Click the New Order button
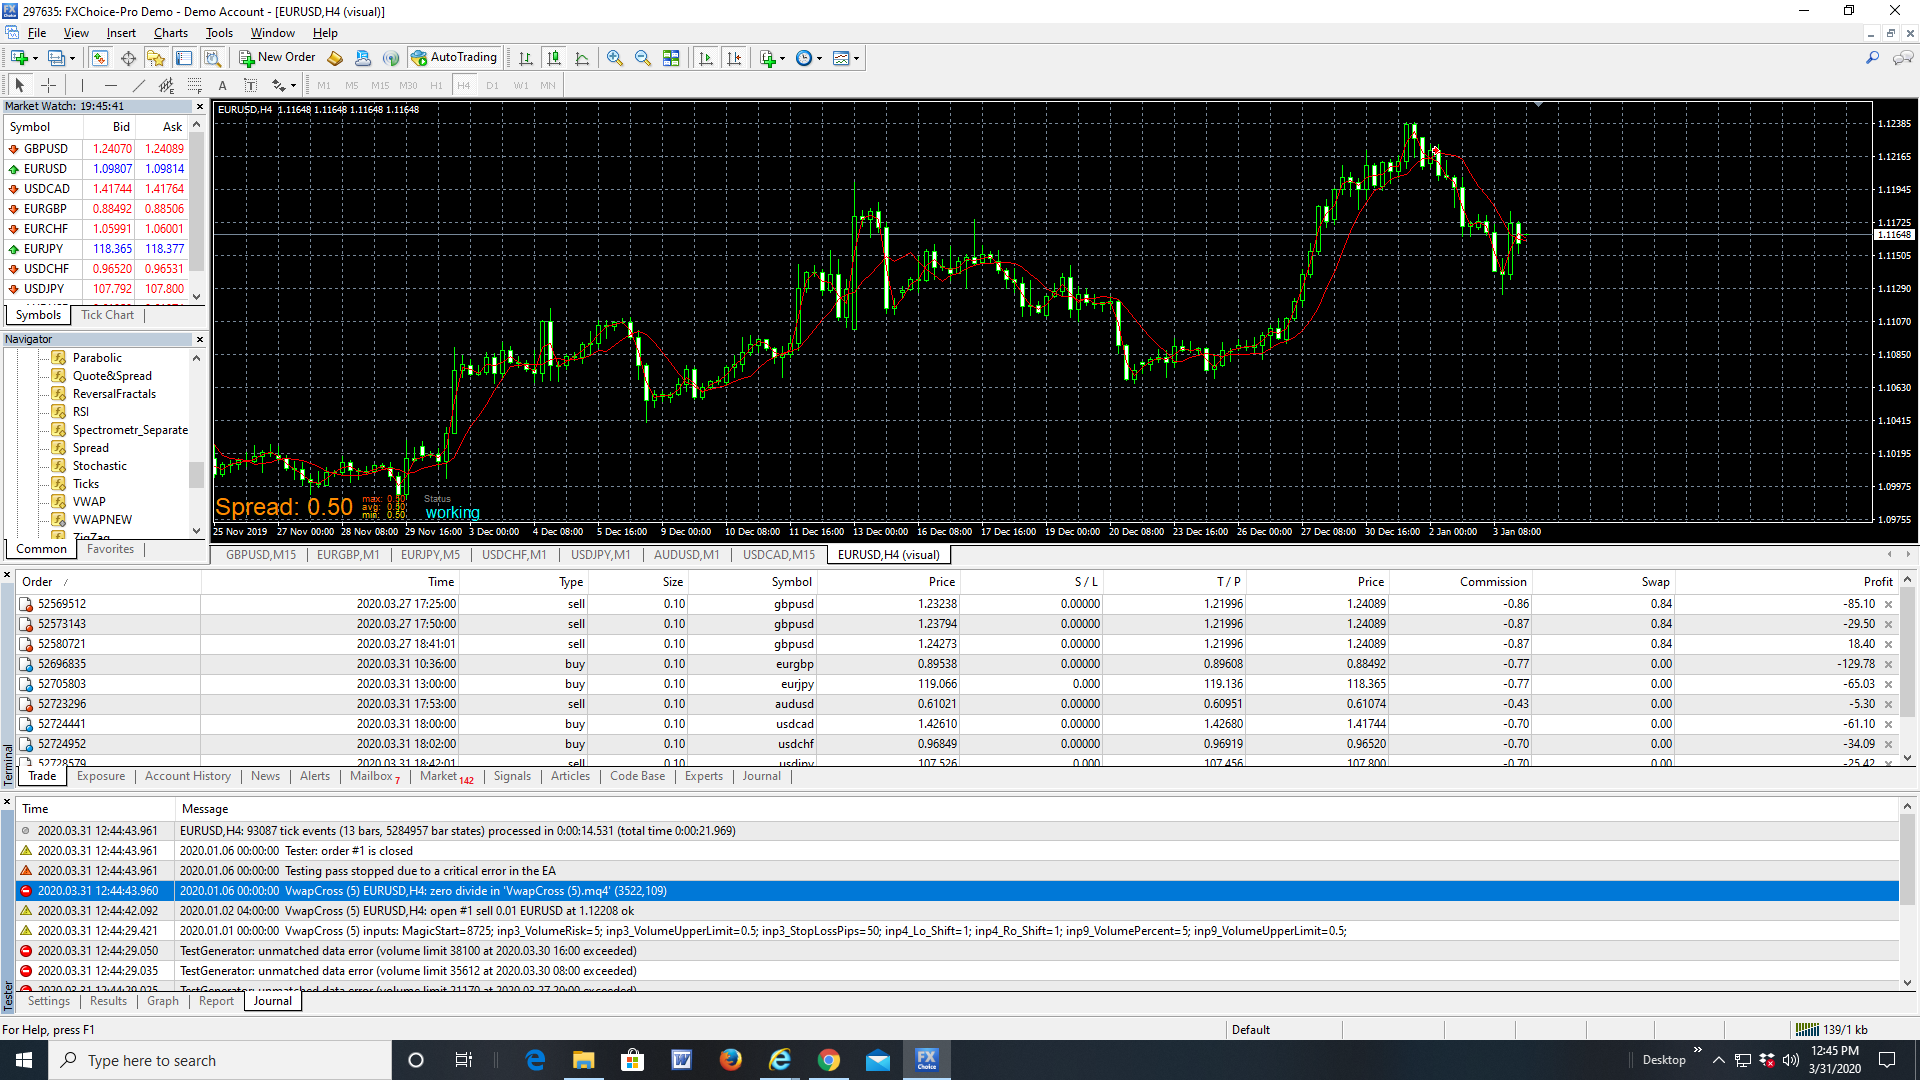 (x=277, y=57)
